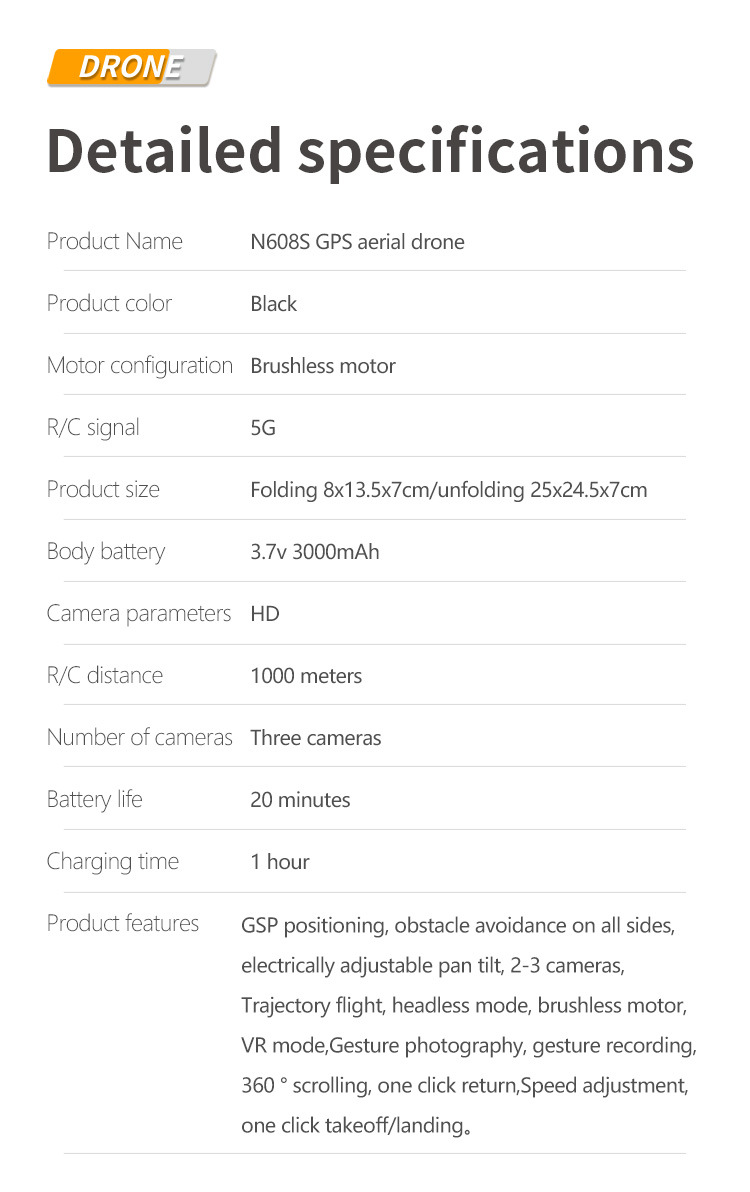Click the "GSP positioning" features text line
The image size is (750, 1192).
(458, 925)
